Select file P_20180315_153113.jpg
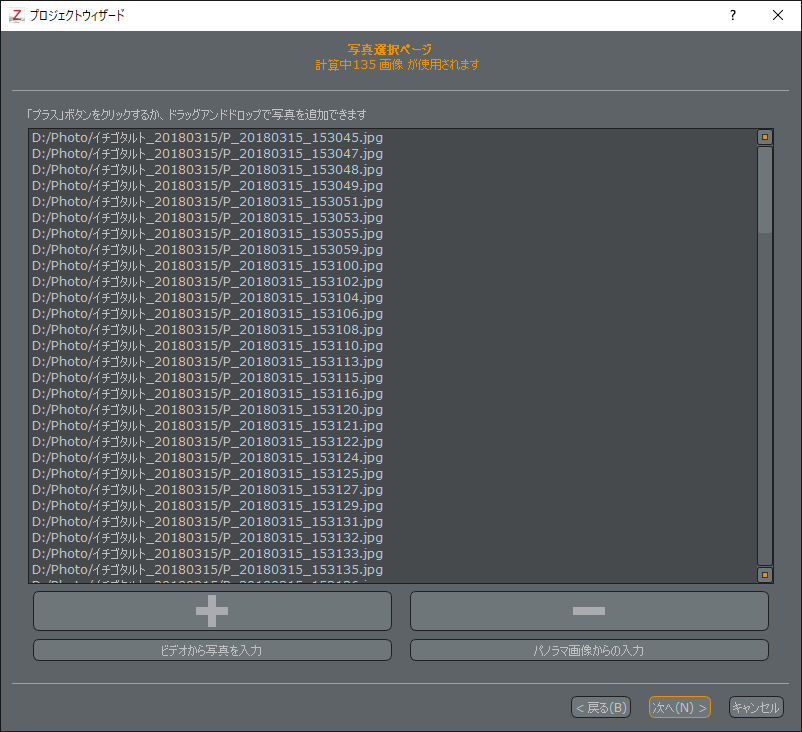The height and width of the screenshot is (732, 802). 393,362
